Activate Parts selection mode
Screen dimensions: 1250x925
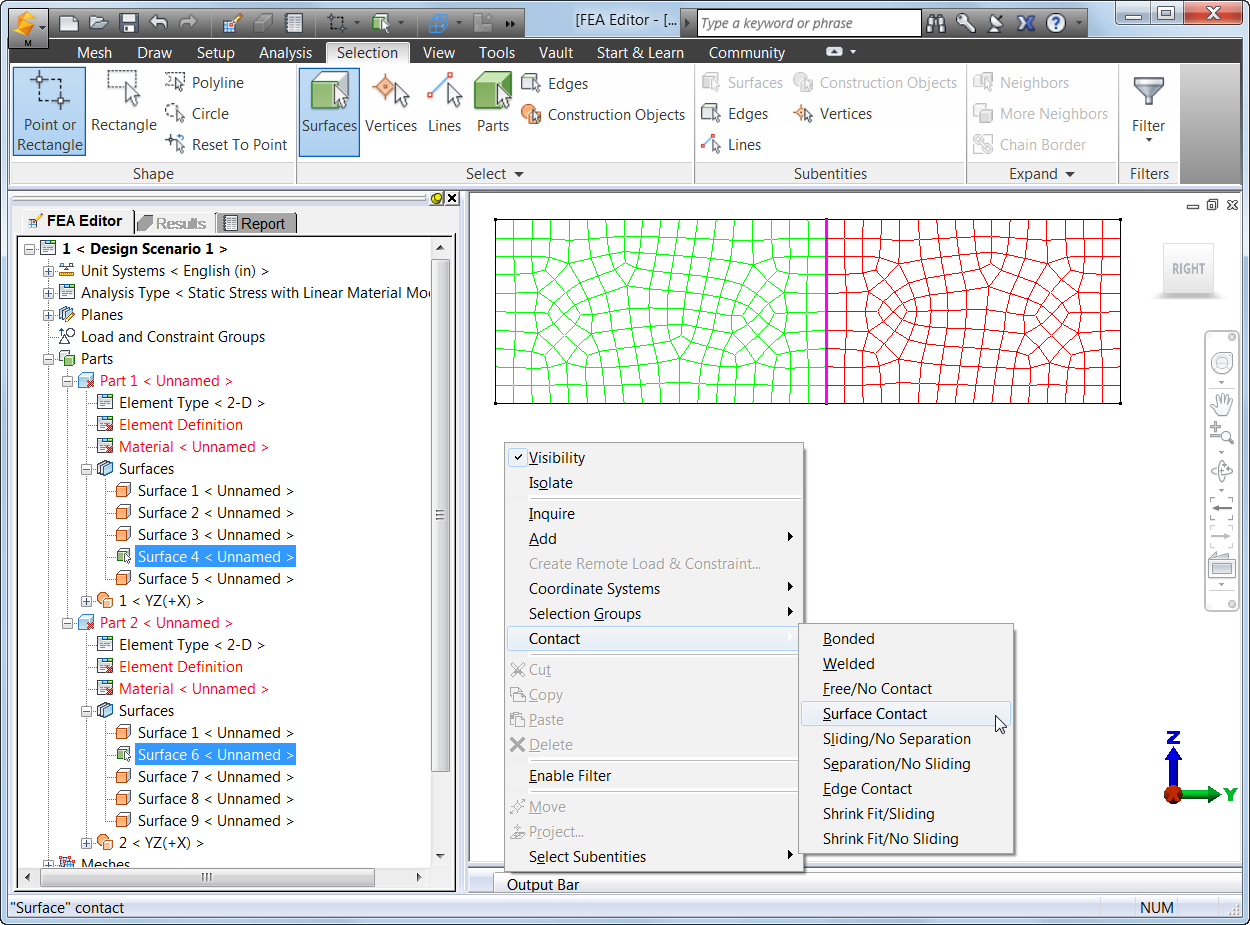tap(492, 104)
